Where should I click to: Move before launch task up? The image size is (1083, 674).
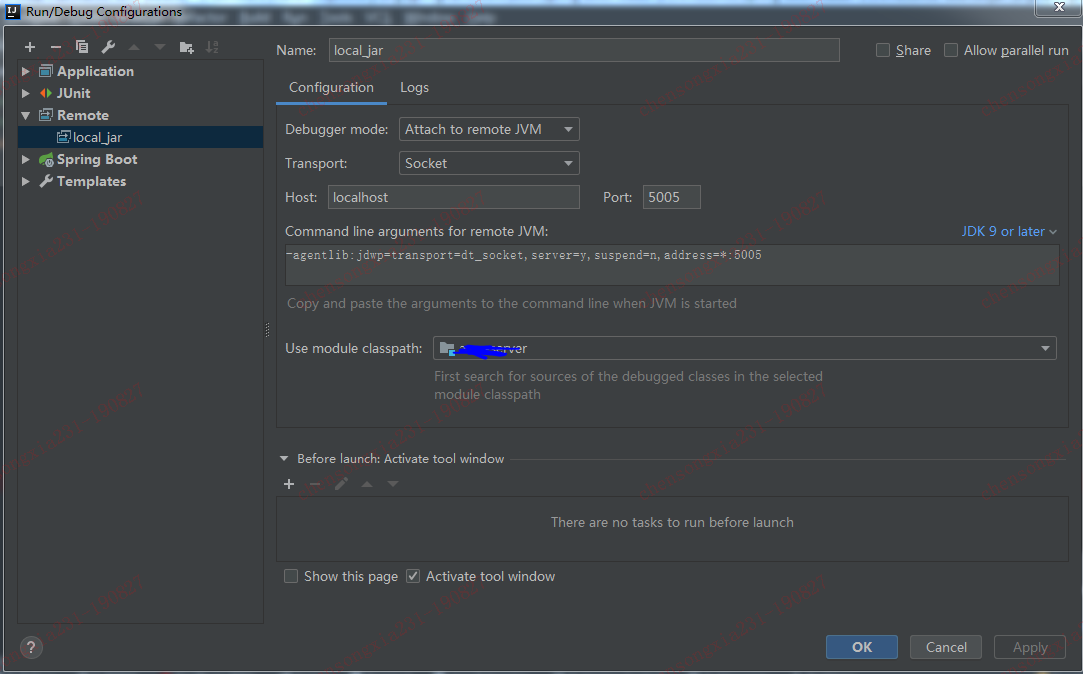pyautogui.click(x=367, y=484)
